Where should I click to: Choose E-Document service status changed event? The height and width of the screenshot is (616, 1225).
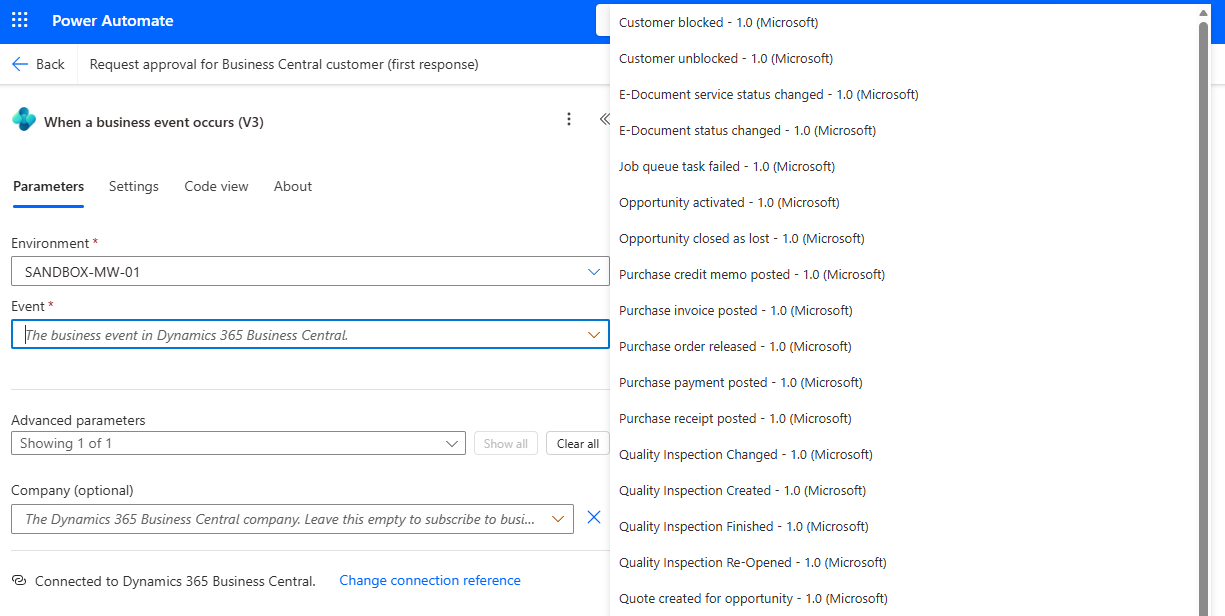[768, 94]
